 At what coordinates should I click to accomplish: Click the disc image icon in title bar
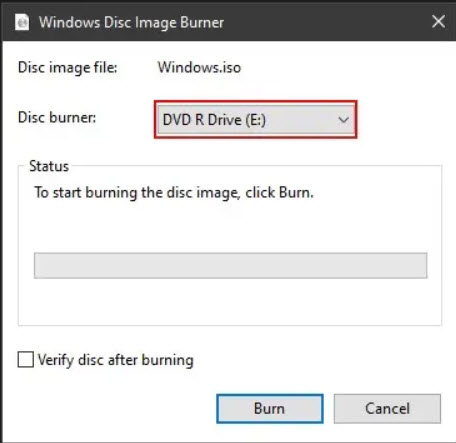coord(22,22)
